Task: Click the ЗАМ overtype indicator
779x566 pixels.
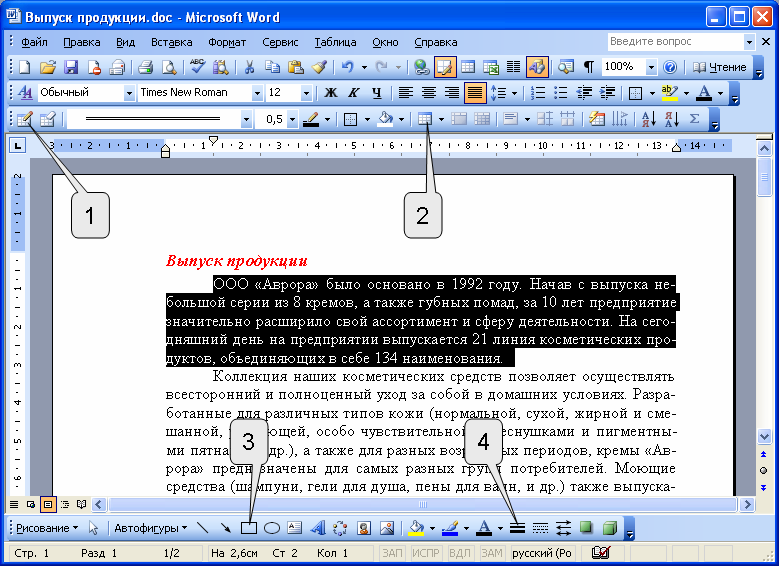Action: (x=492, y=553)
